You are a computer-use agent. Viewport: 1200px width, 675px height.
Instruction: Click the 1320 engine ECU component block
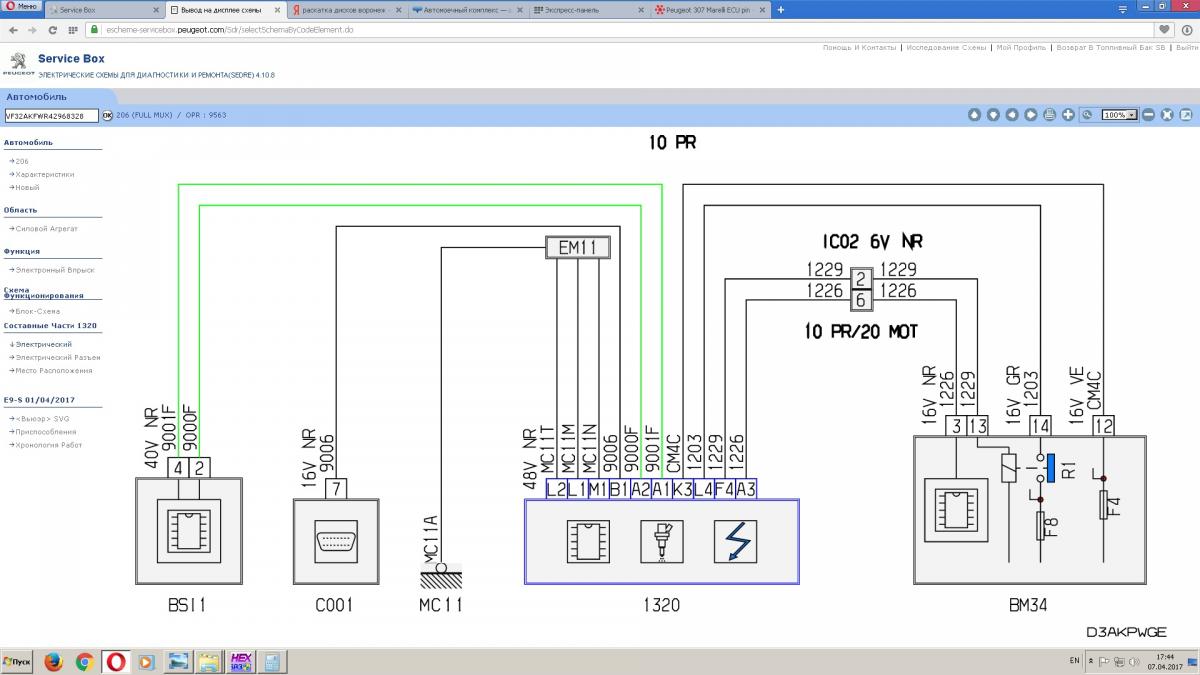(661, 541)
